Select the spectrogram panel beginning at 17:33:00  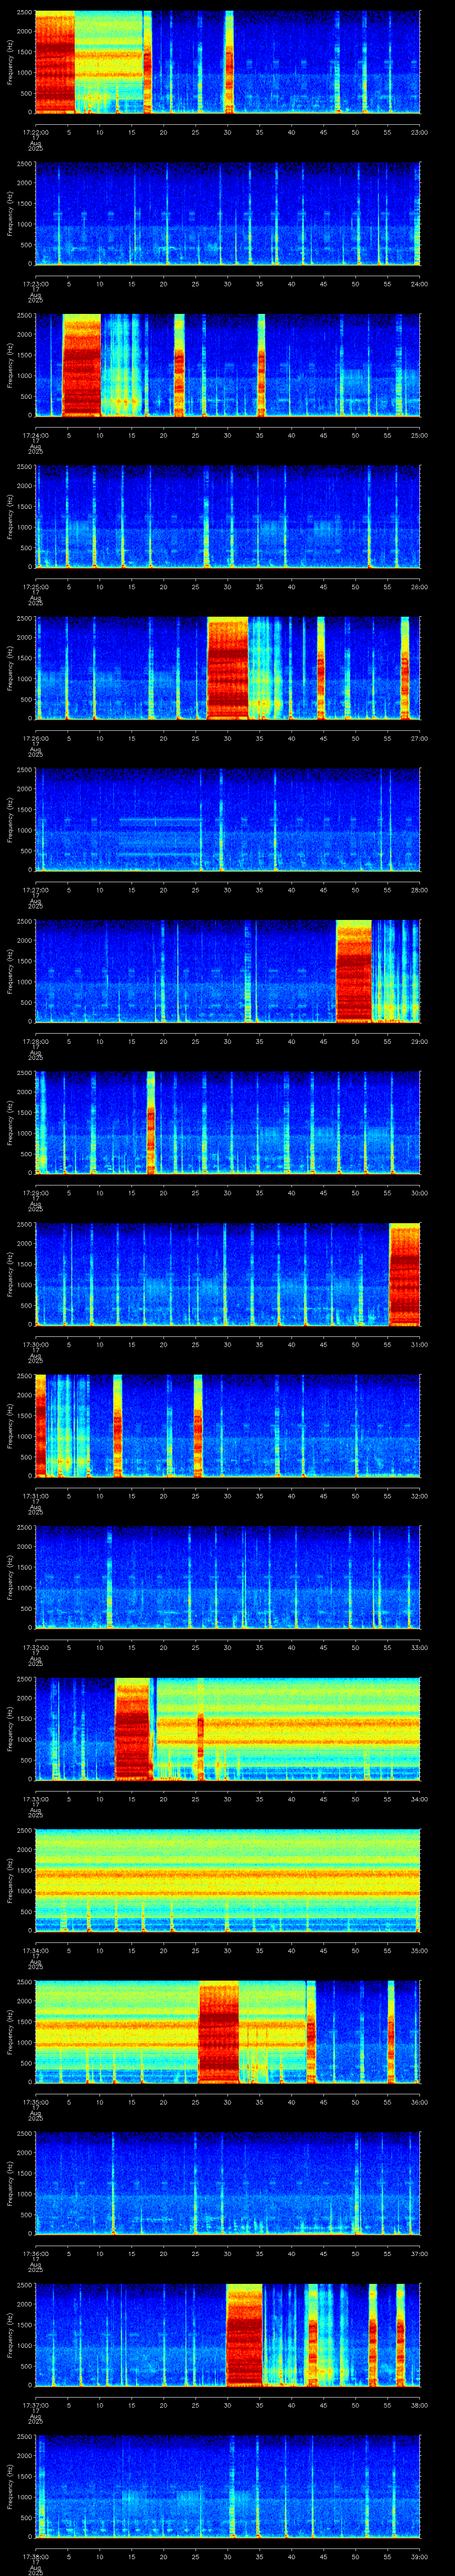[227, 1729]
